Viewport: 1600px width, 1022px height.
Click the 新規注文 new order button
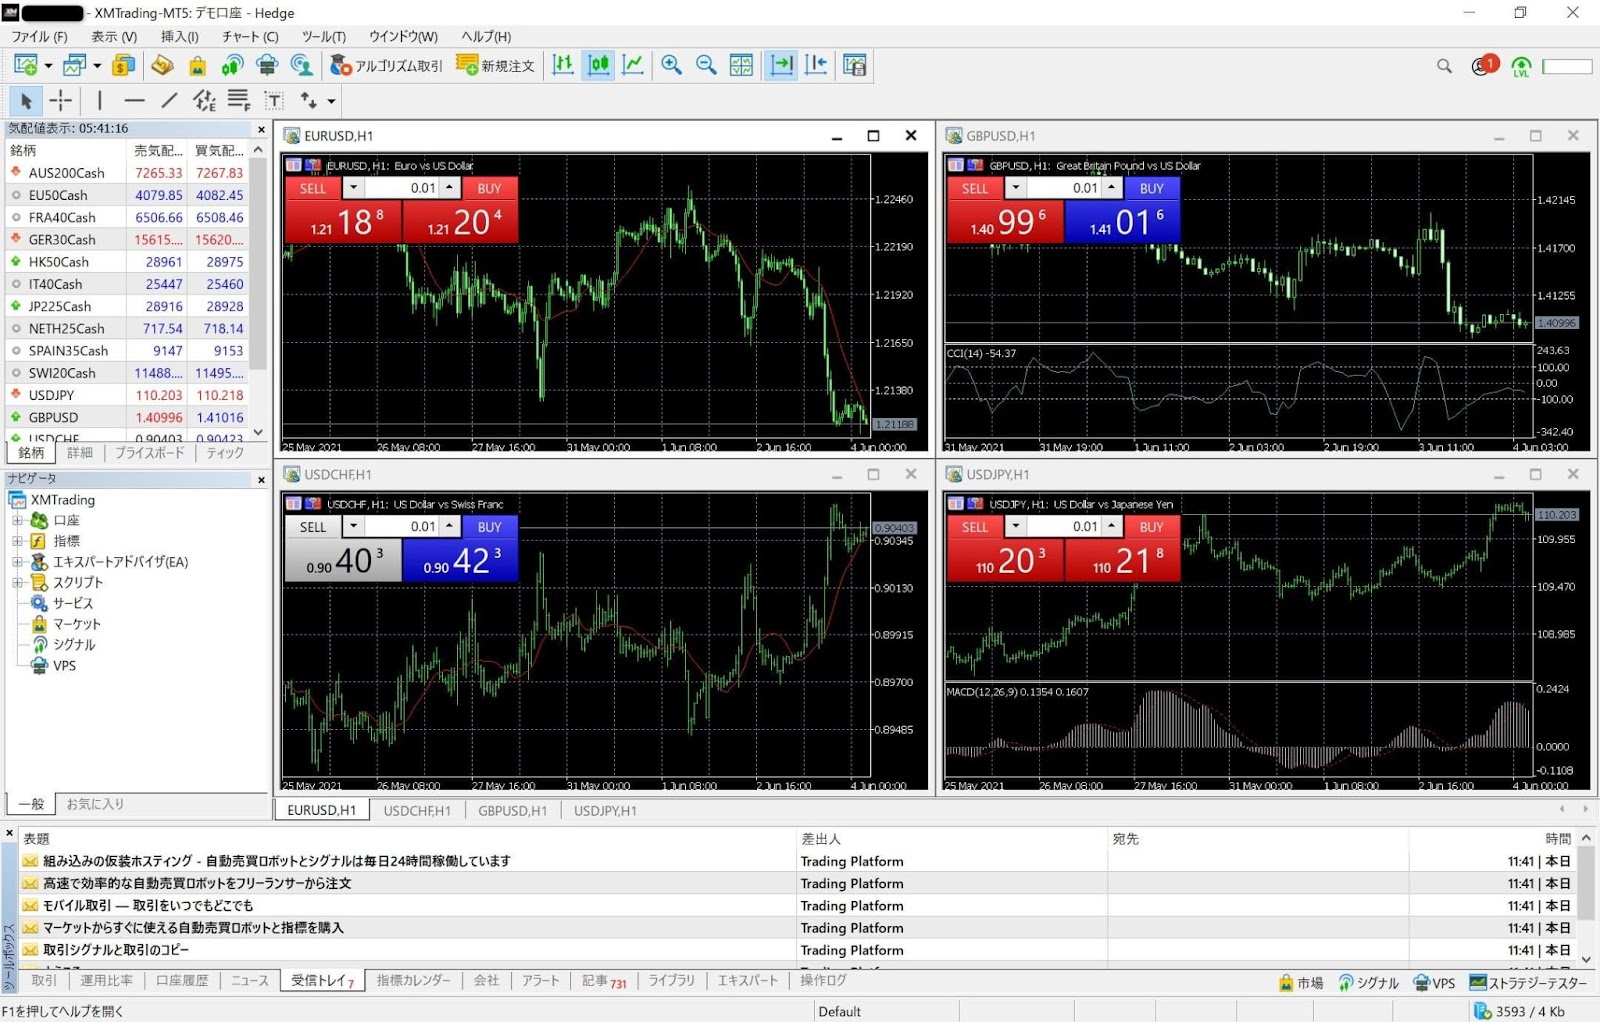tap(496, 65)
